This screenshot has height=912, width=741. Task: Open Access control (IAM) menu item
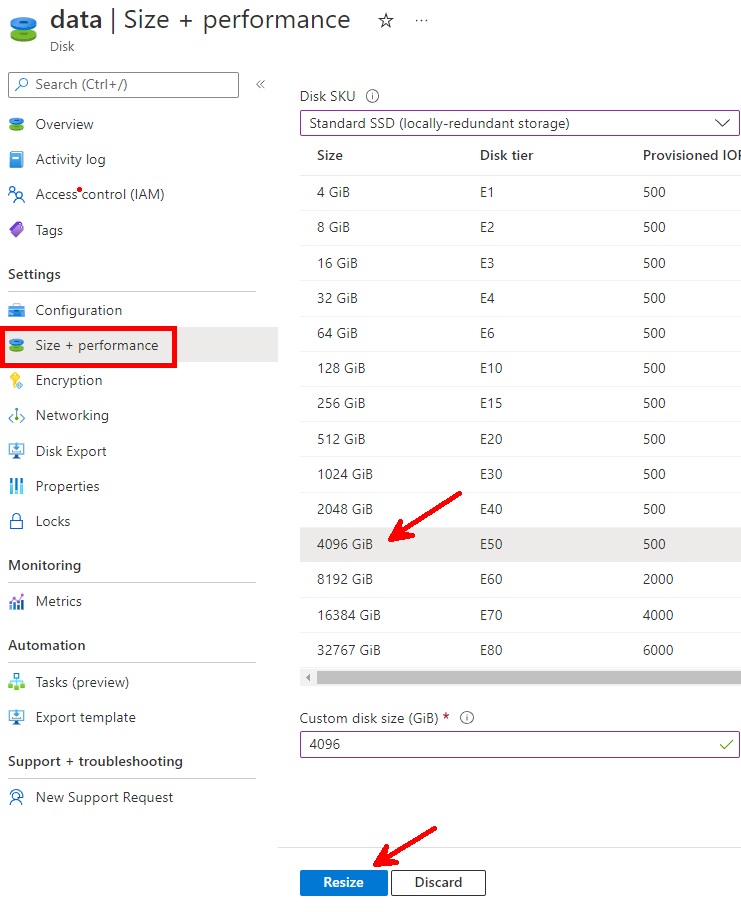coord(100,194)
